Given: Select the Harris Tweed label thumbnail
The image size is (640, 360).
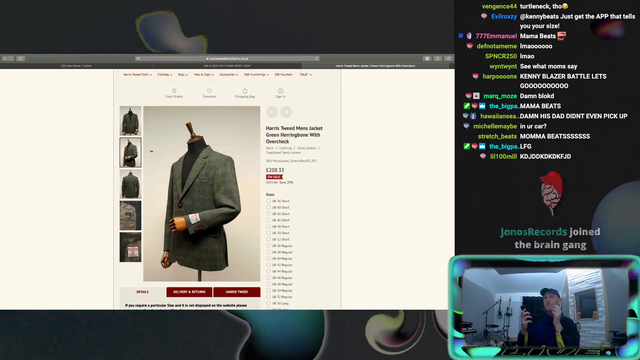Looking at the screenshot, I should tap(130, 247).
